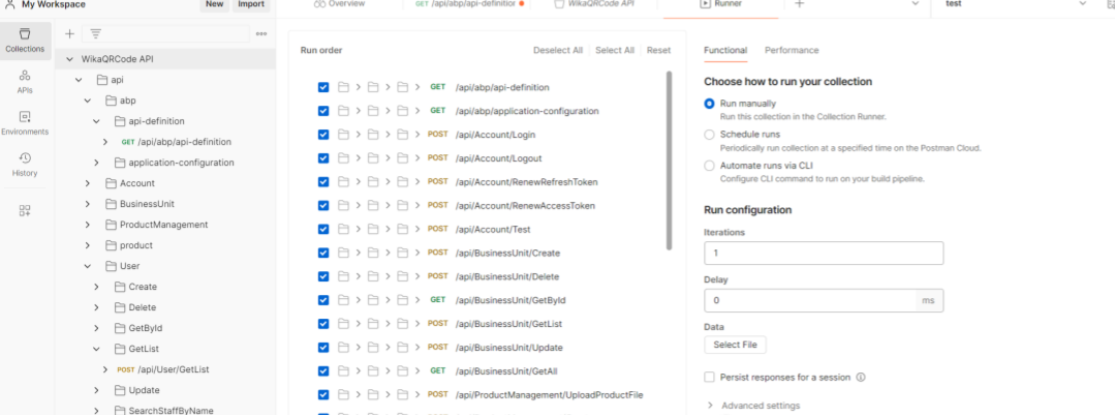Expand the Account folder chevron
Viewport: 1115px width, 415px height.
[x=87, y=183]
